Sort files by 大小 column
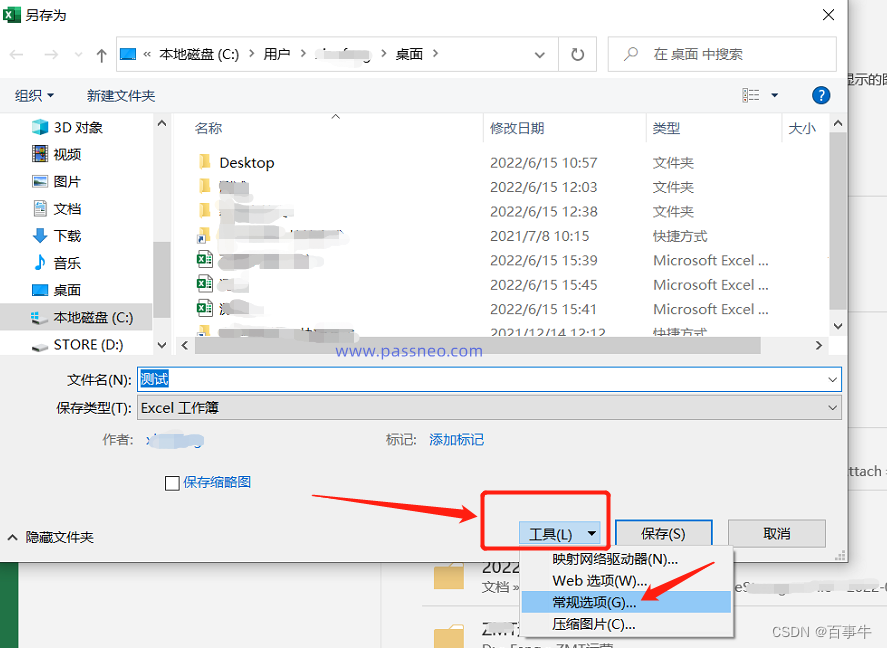This screenshot has height=648, width=887. pyautogui.click(x=802, y=128)
